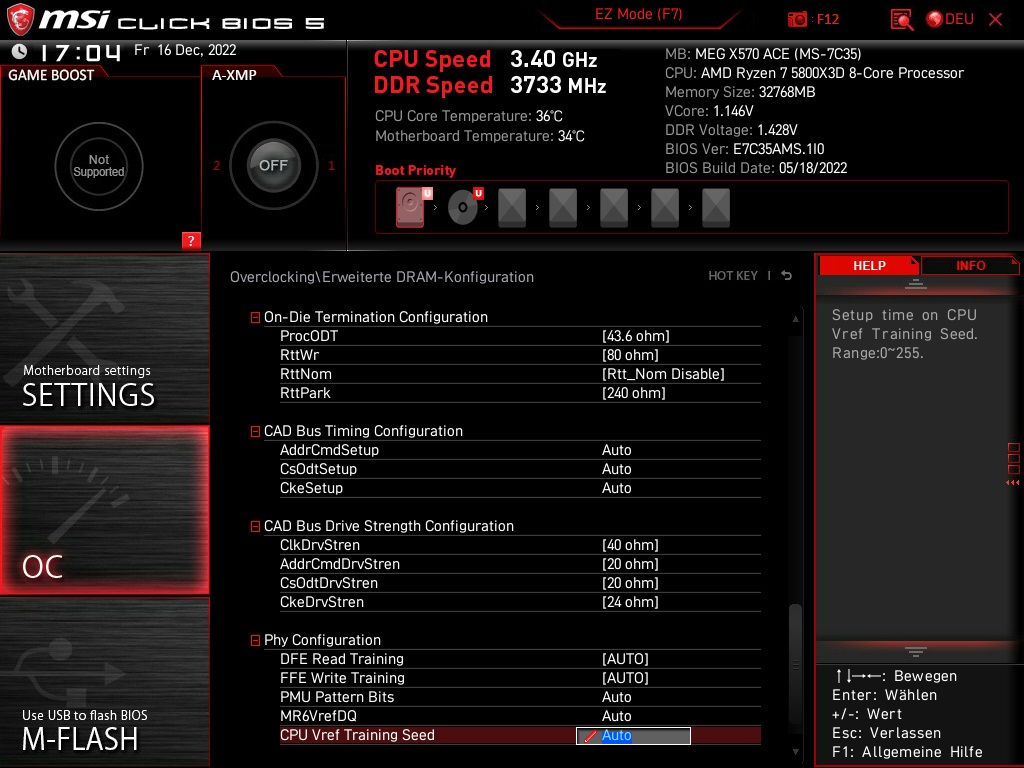Toggle the A-XMP OFF knob
1024x768 pixels.
tap(273, 166)
